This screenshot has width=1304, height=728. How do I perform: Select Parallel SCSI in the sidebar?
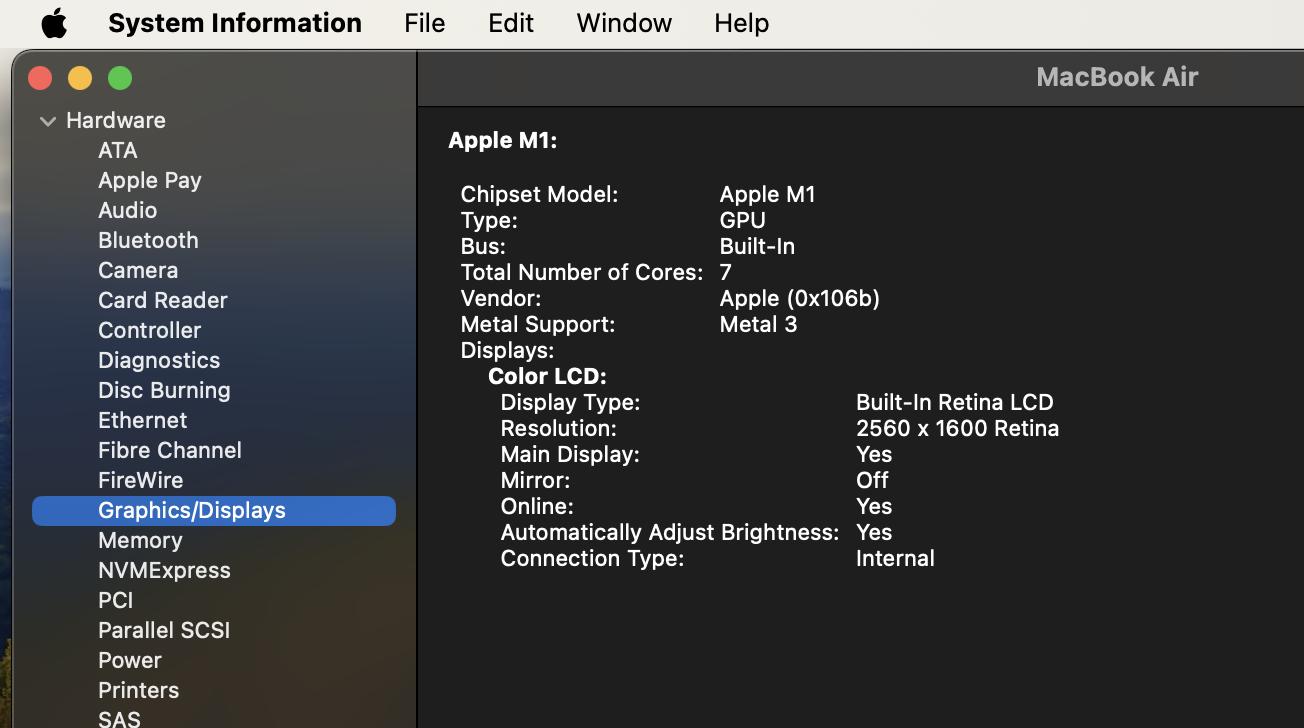[164, 630]
